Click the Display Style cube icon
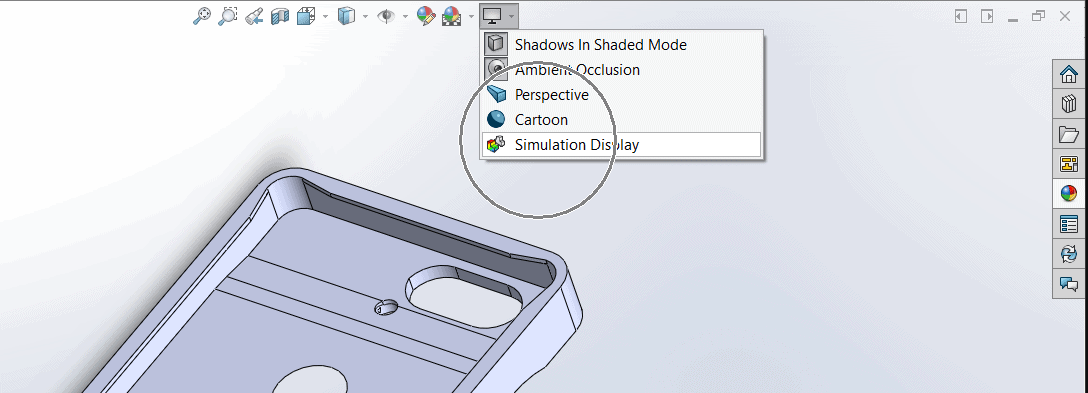Screen dimensions: 1088x393 (346, 15)
